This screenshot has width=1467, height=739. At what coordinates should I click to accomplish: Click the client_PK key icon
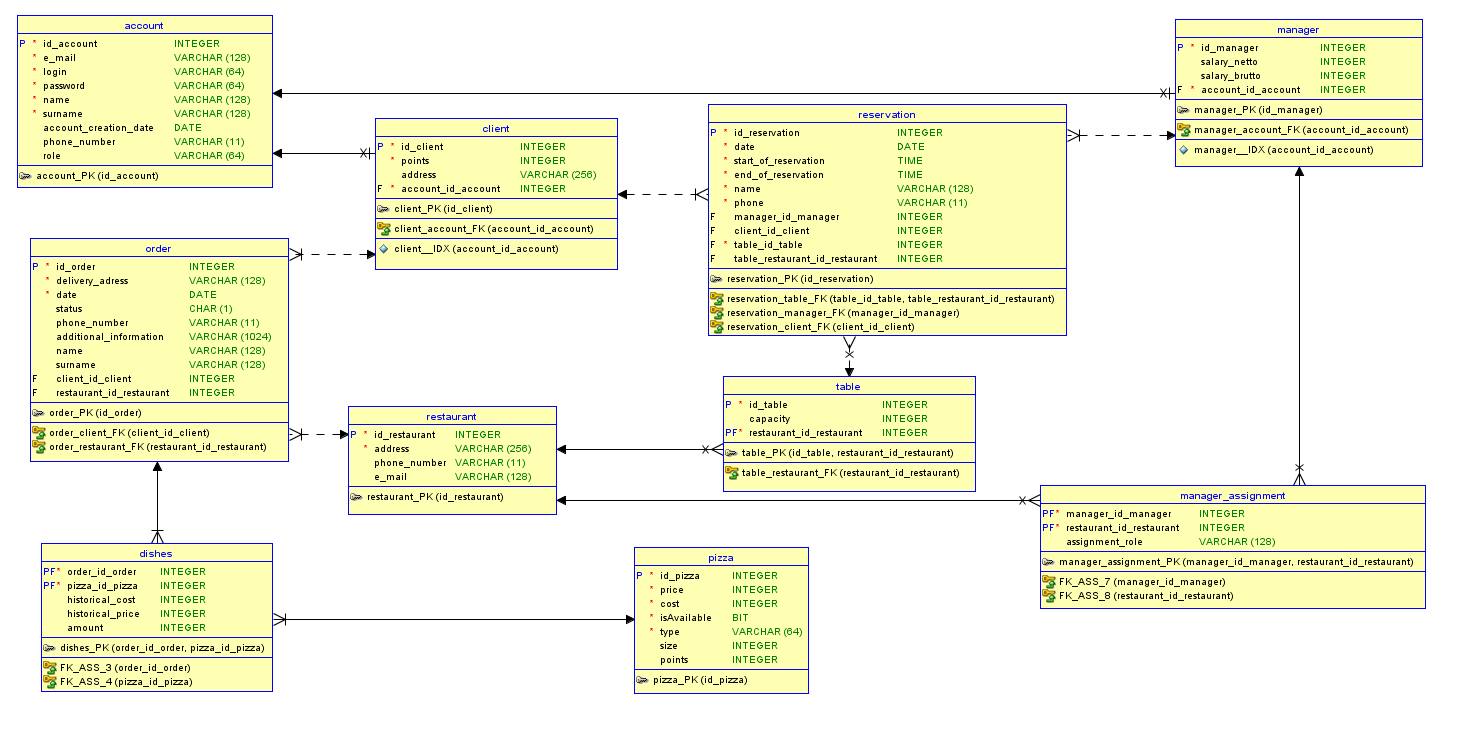pyautogui.click(x=384, y=209)
